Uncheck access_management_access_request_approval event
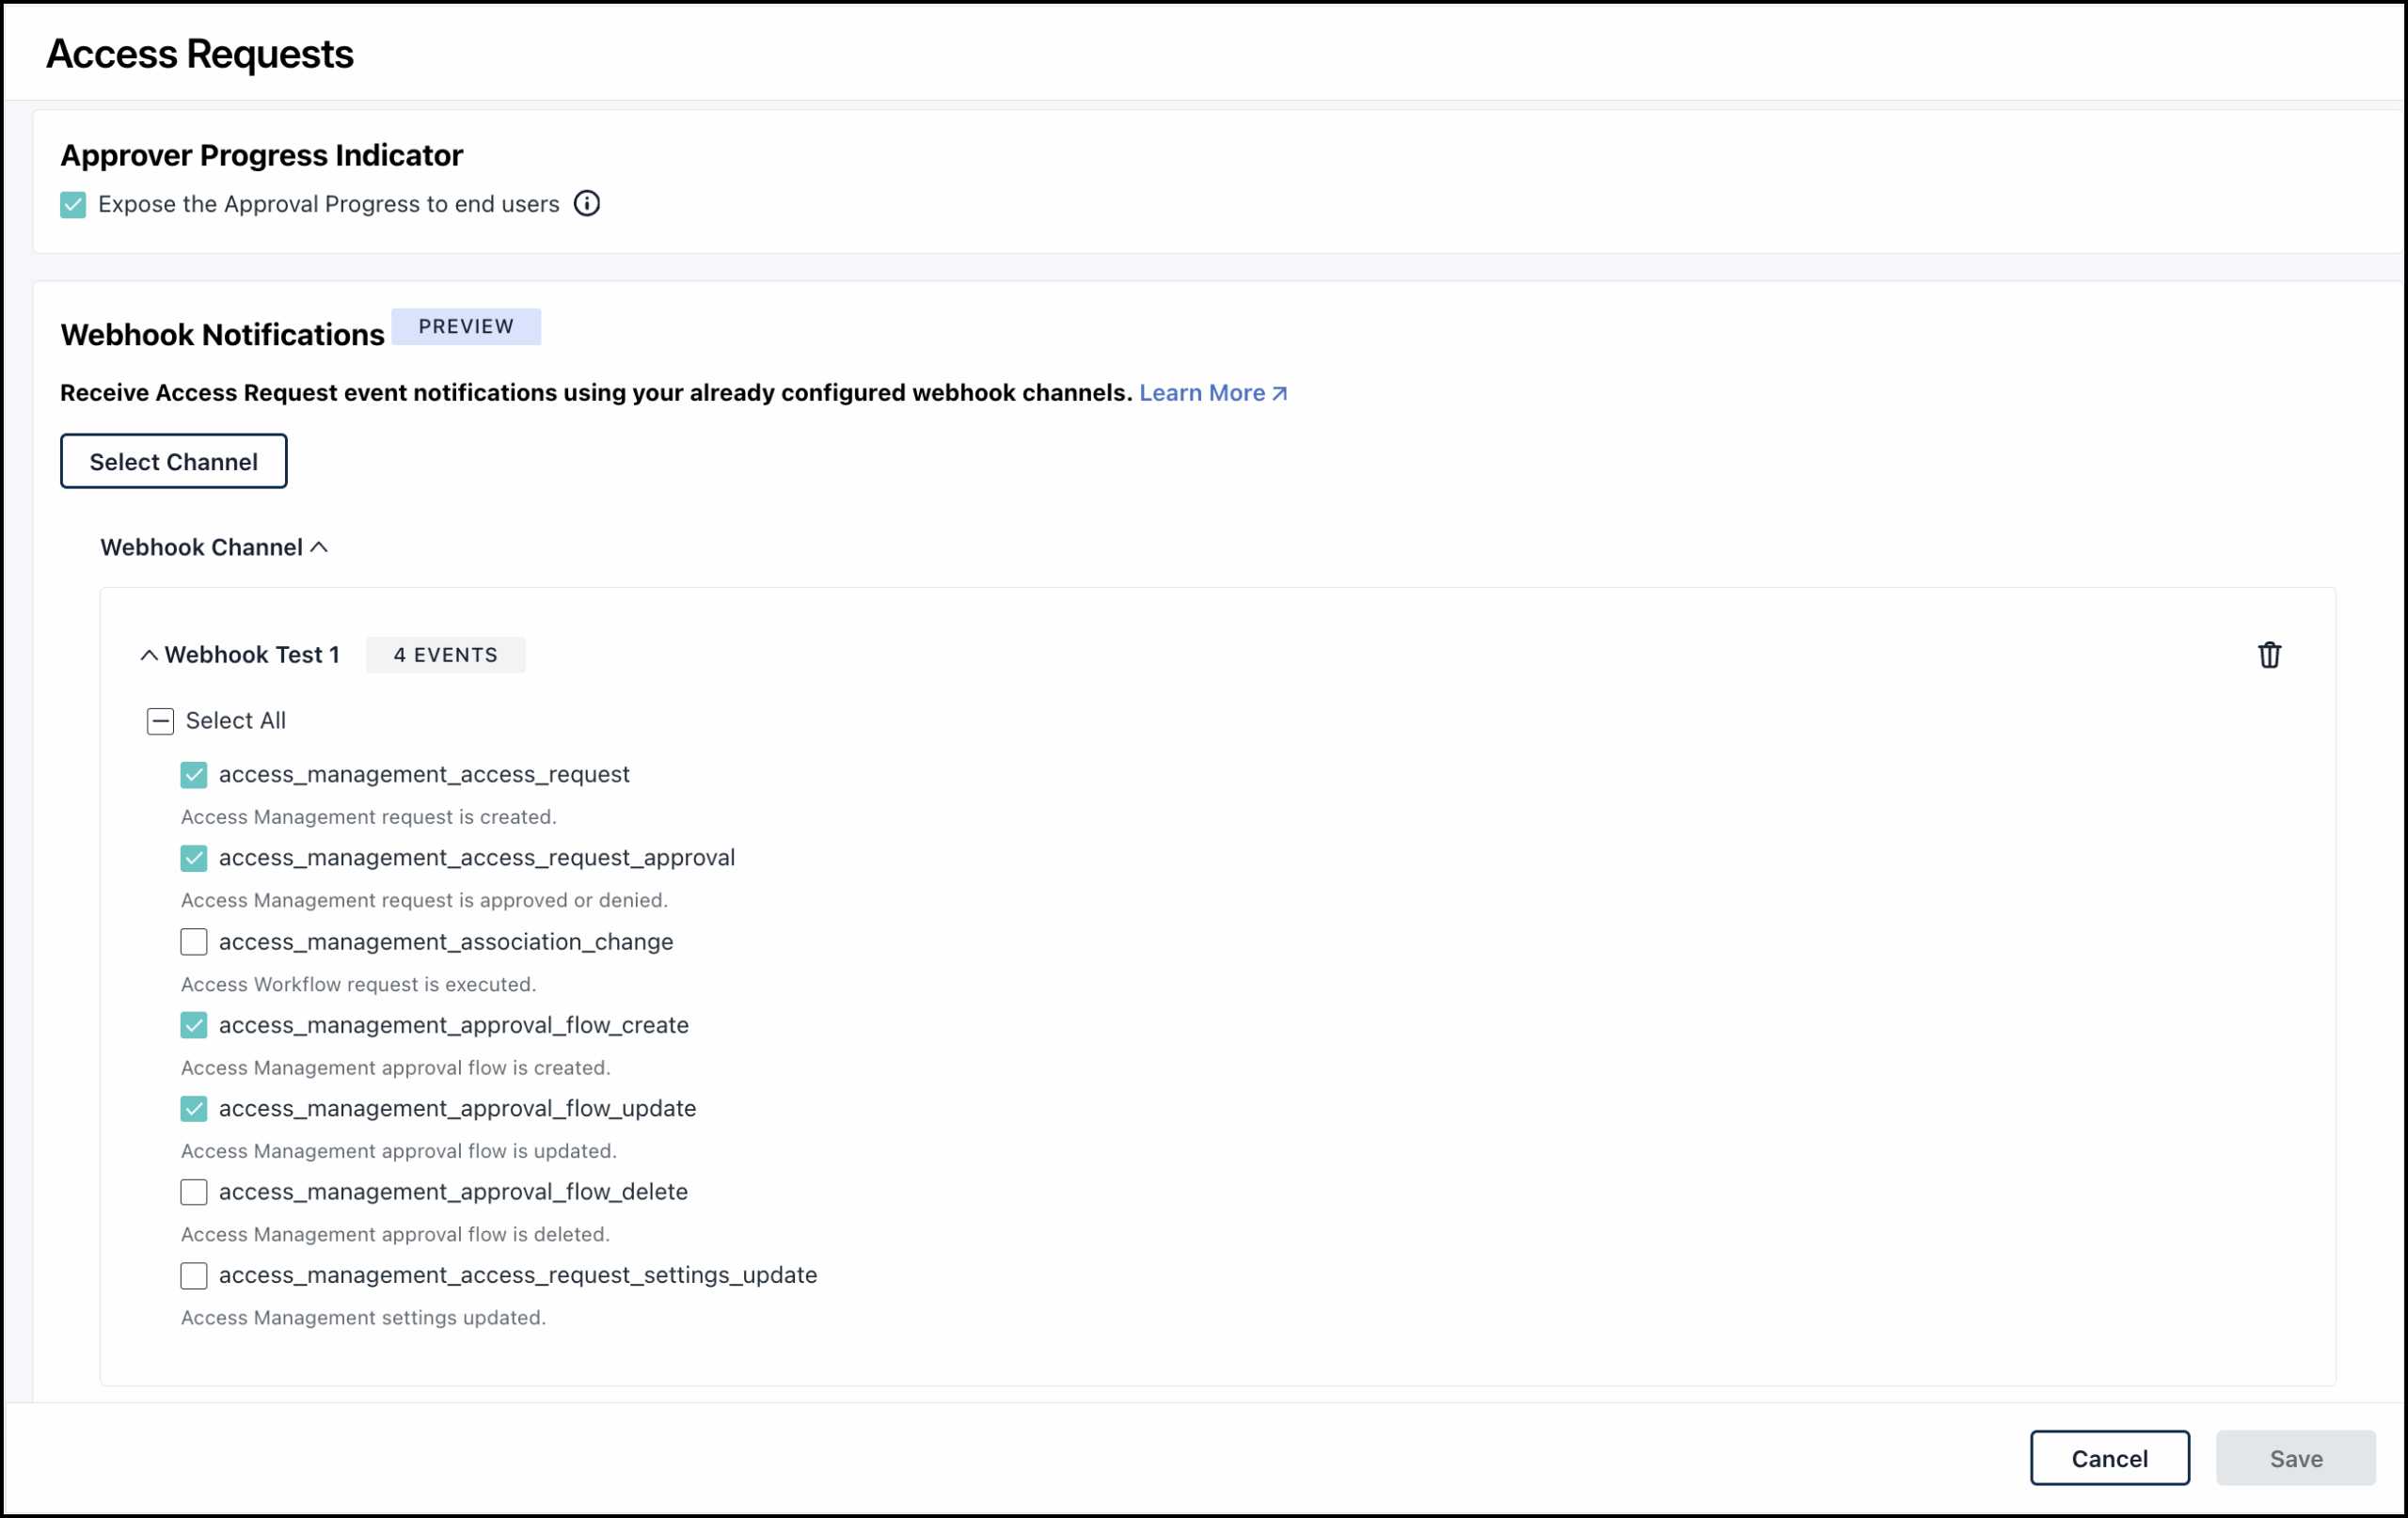 (x=194, y=858)
